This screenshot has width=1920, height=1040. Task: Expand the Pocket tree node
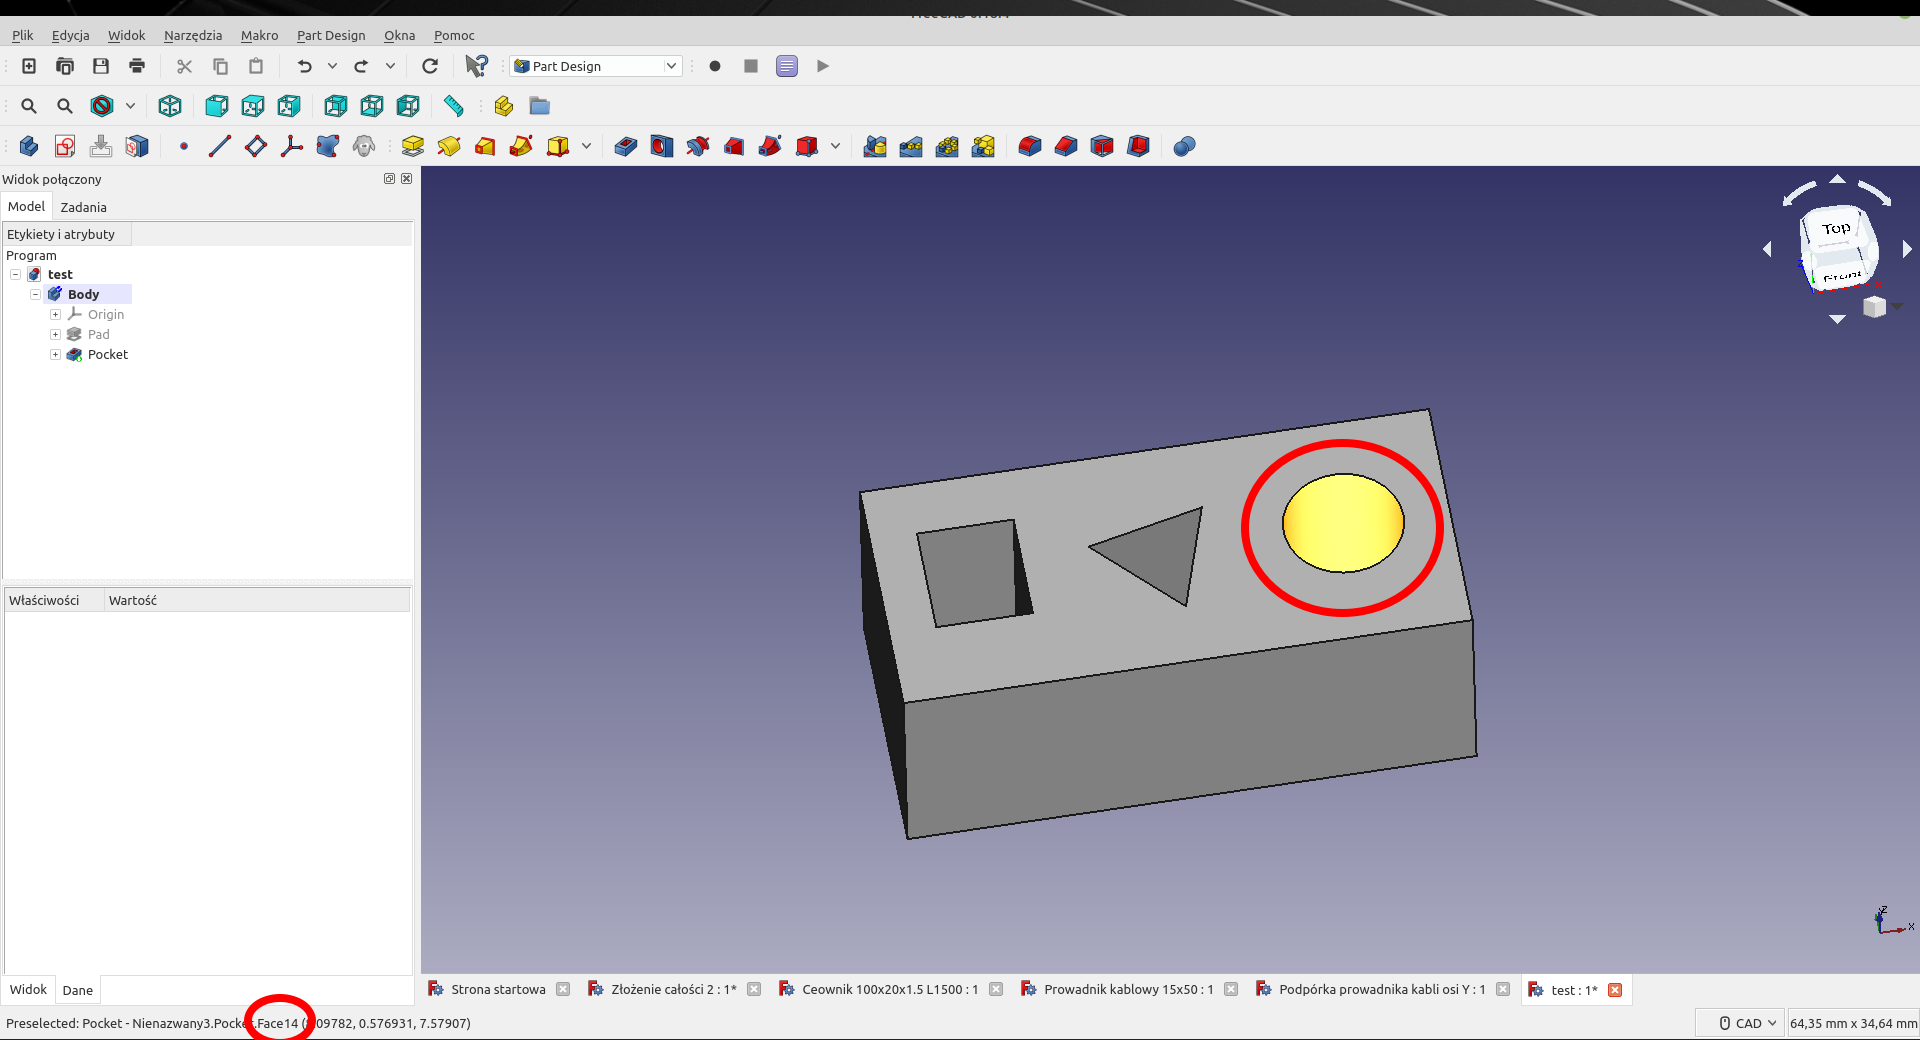tap(55, 354)
